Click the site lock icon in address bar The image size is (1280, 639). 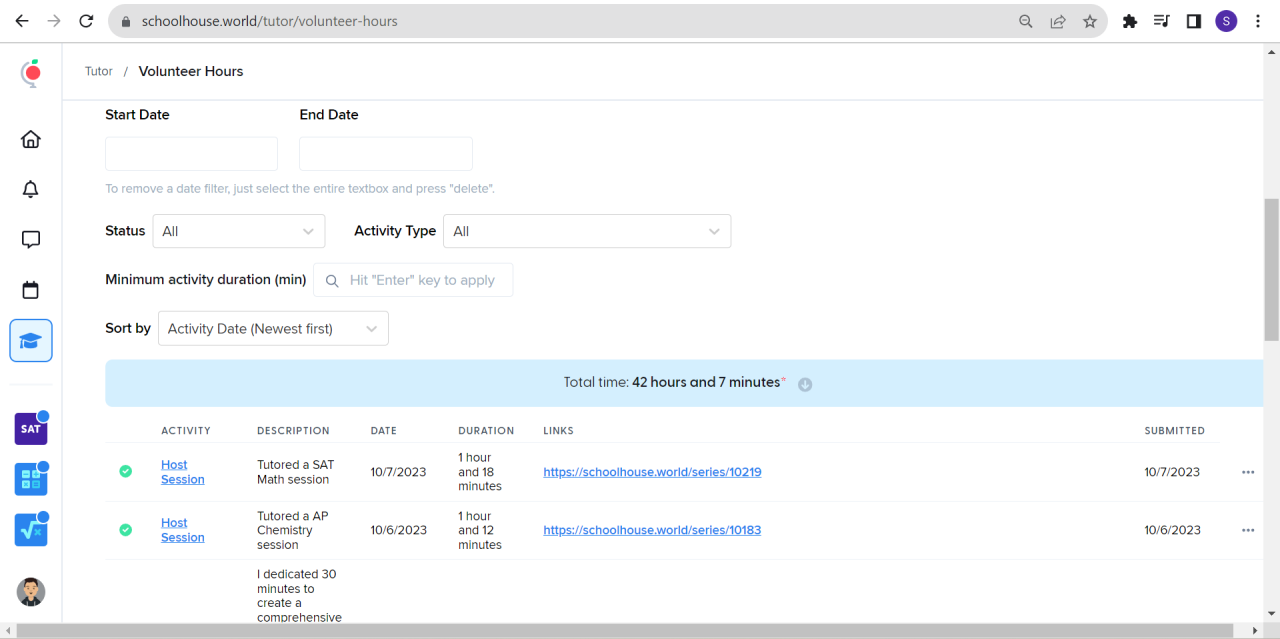coord(125,21)
